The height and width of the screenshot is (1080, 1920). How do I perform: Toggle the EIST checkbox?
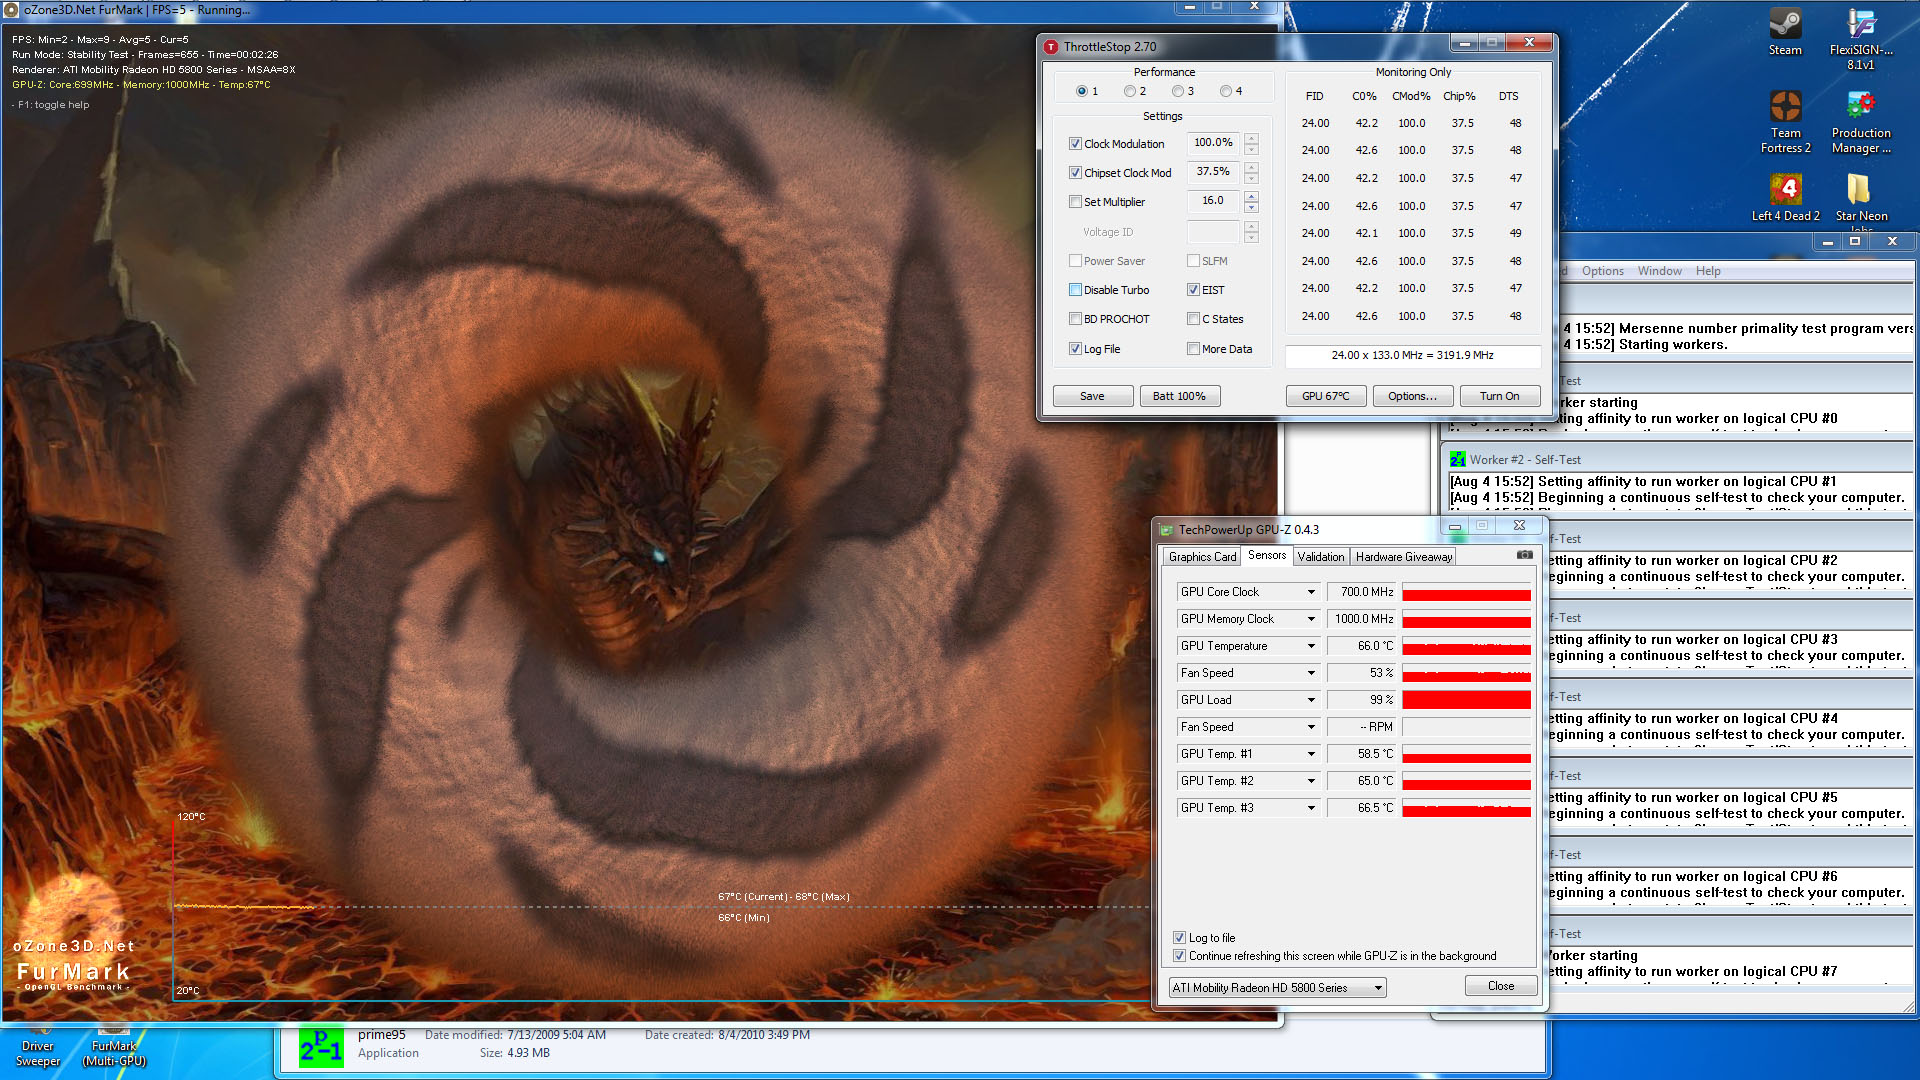tap(1193, 290)
